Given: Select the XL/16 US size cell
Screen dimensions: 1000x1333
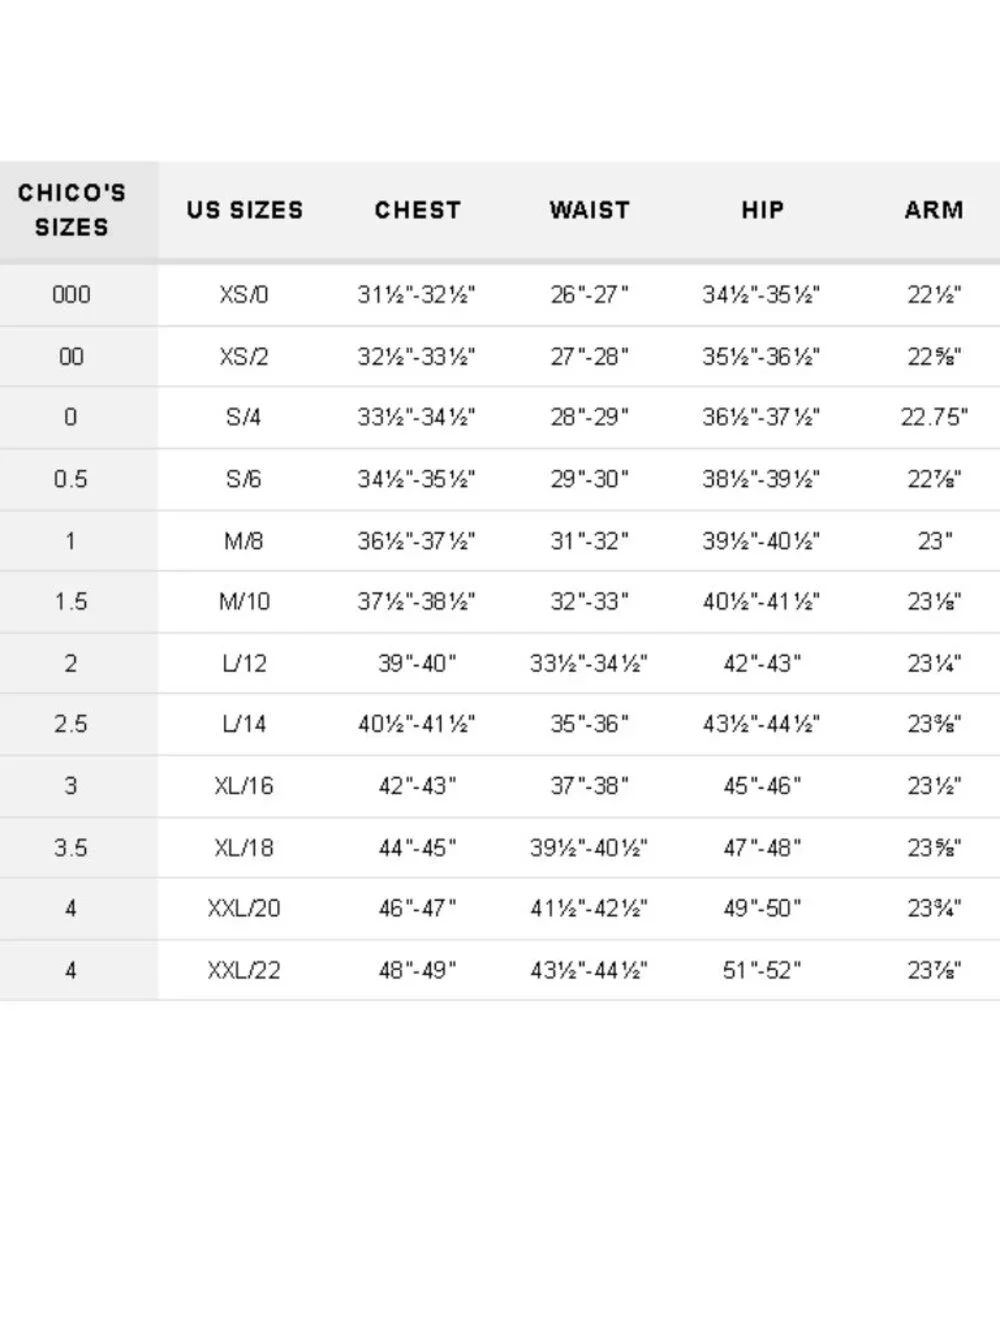Looking at the screenshot, I should point(244,786).
